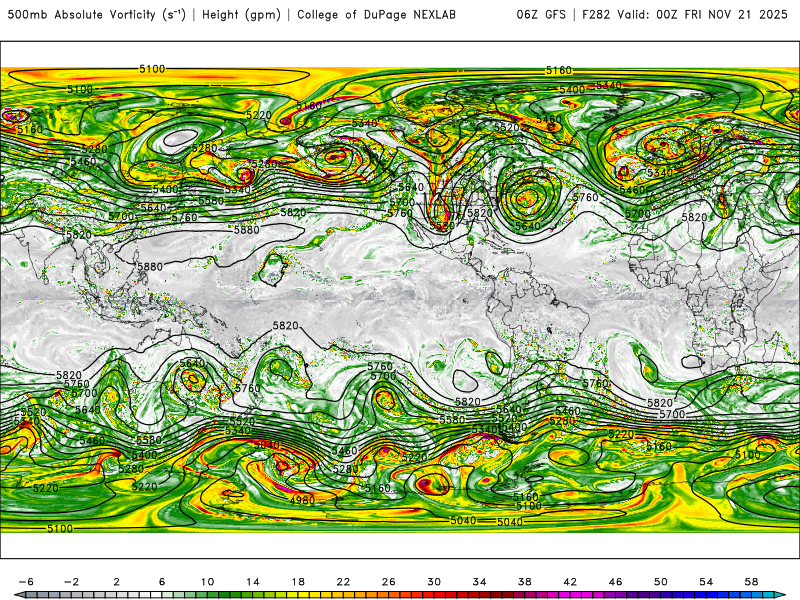Click the '−2' color scale label
The height and width of the screenshot is (600, 800).
point(71,582)
